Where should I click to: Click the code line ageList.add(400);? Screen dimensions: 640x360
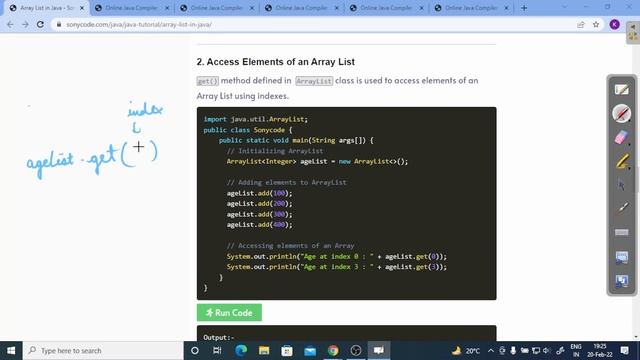[x=260, y=224]
